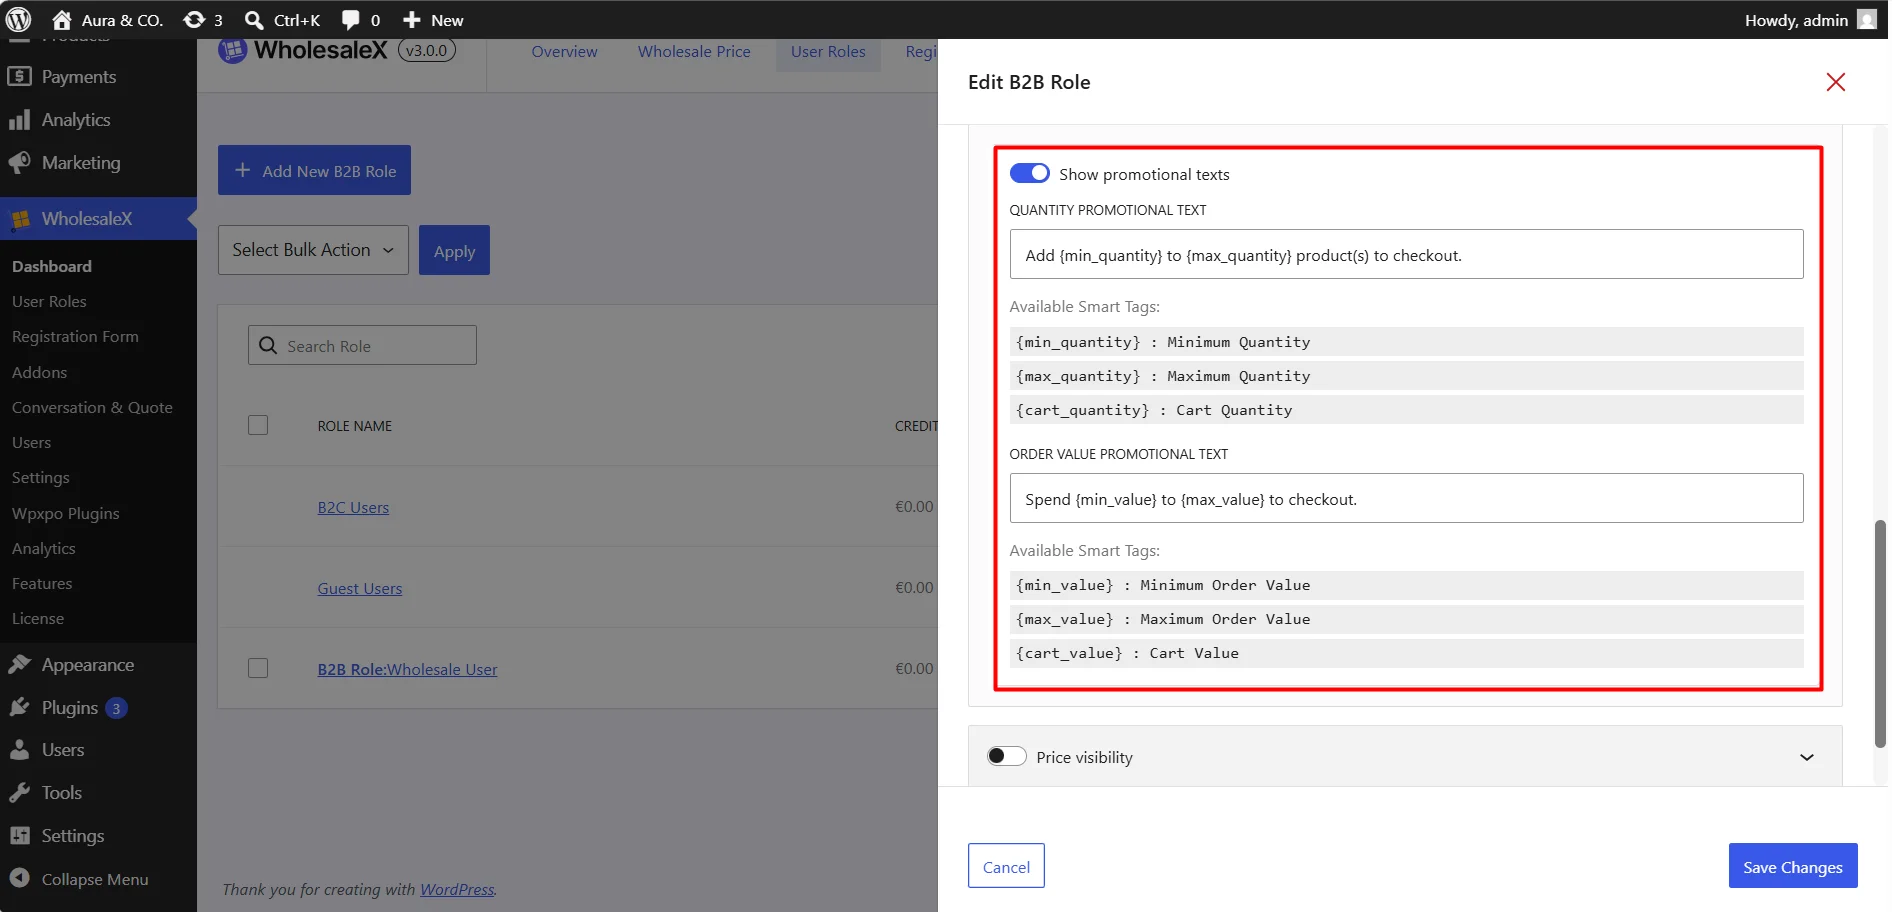This screenshot has height=912, width=1892.
Task: Follow the WordPress footer link
Action: click(x=457, y=889)
